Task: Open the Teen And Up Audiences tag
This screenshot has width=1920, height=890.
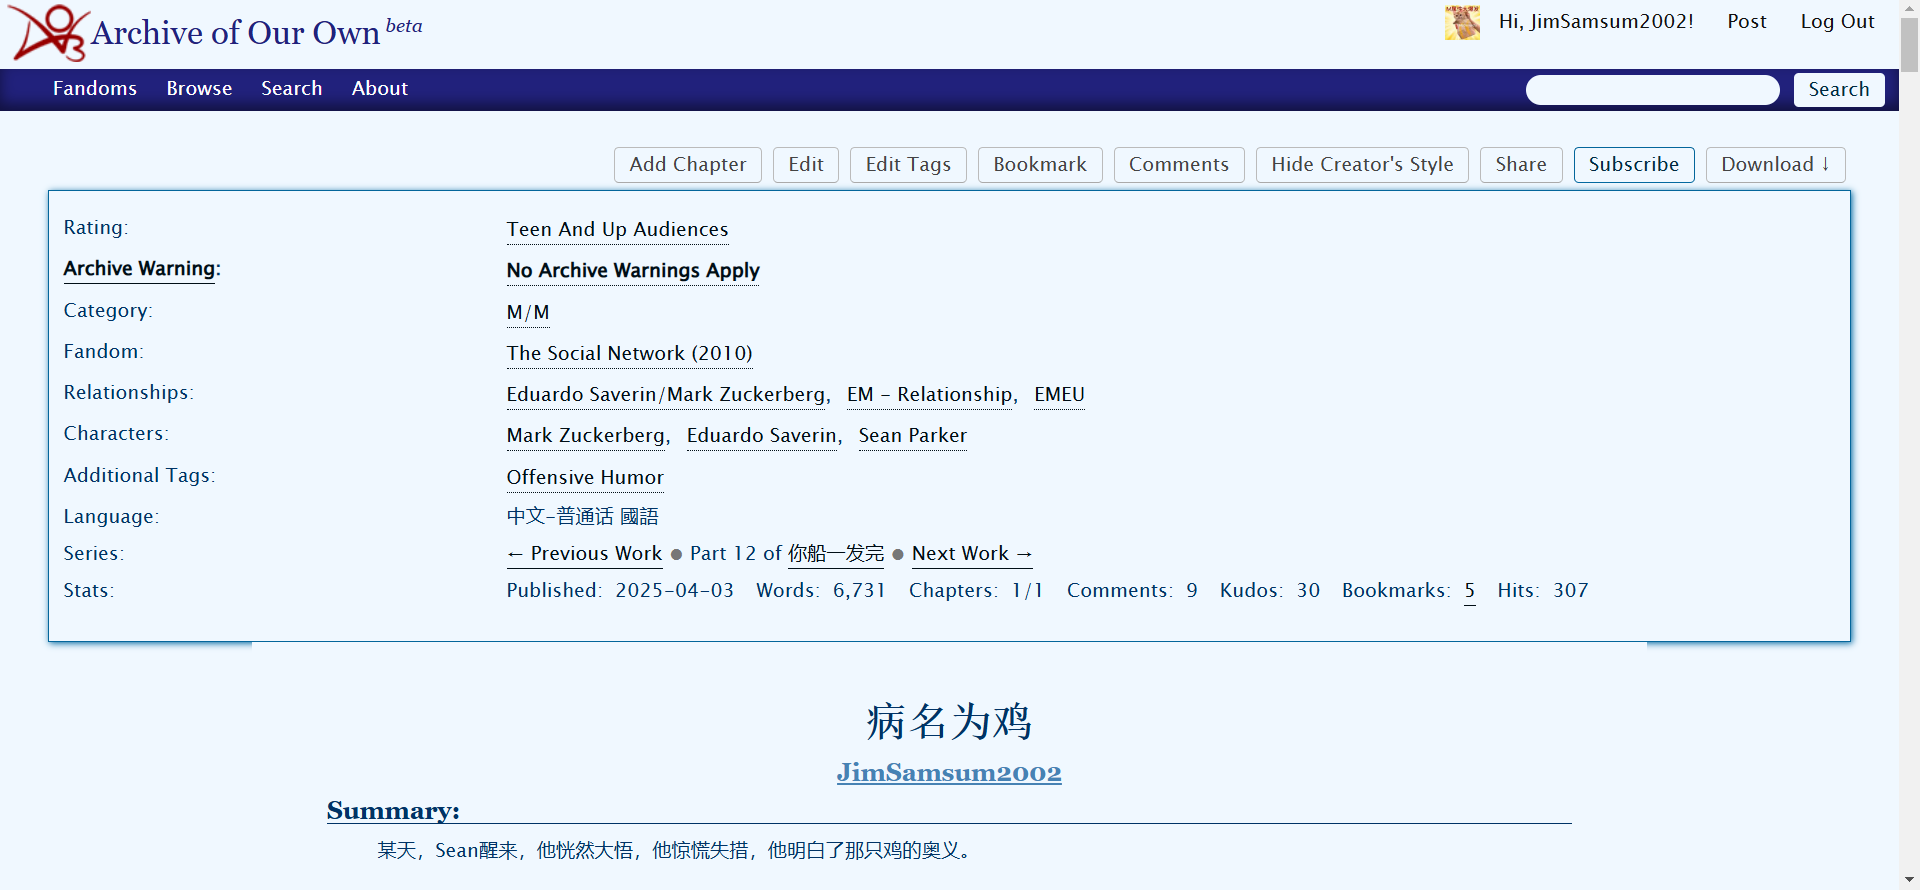Action: 617,230
